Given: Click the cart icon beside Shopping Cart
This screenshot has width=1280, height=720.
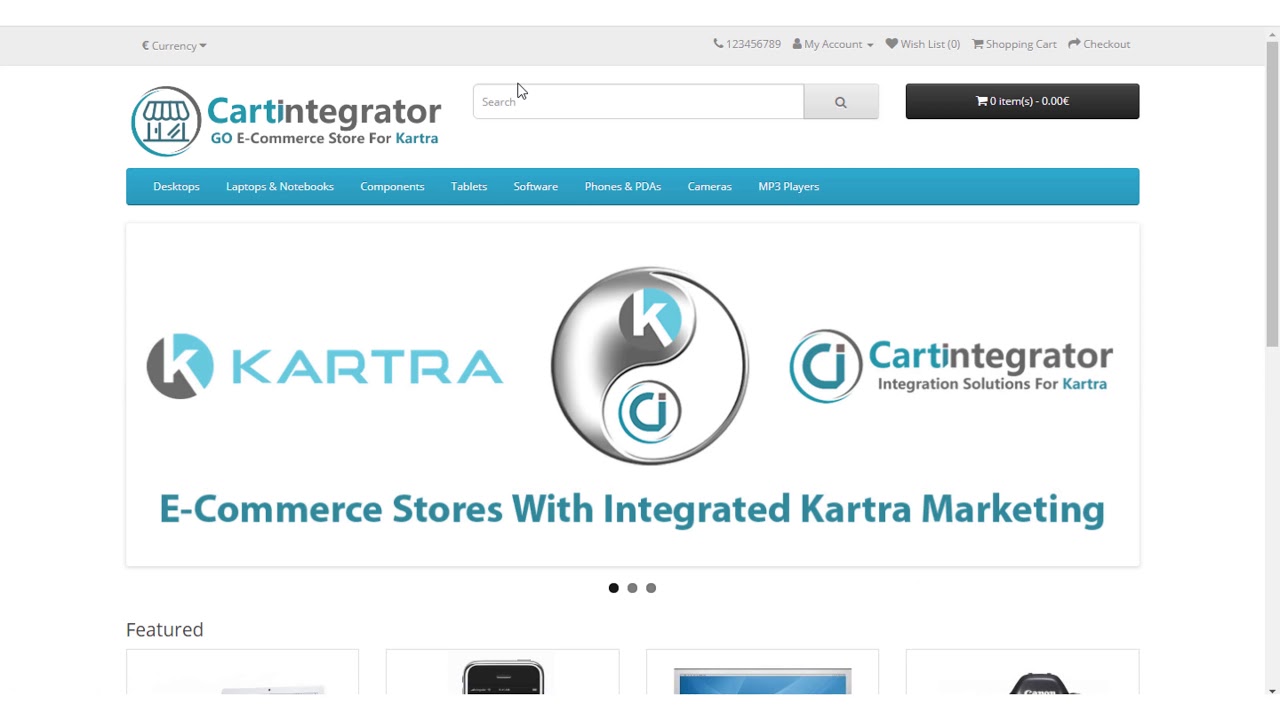Looking at the screenshot, I should click(978, 44).
